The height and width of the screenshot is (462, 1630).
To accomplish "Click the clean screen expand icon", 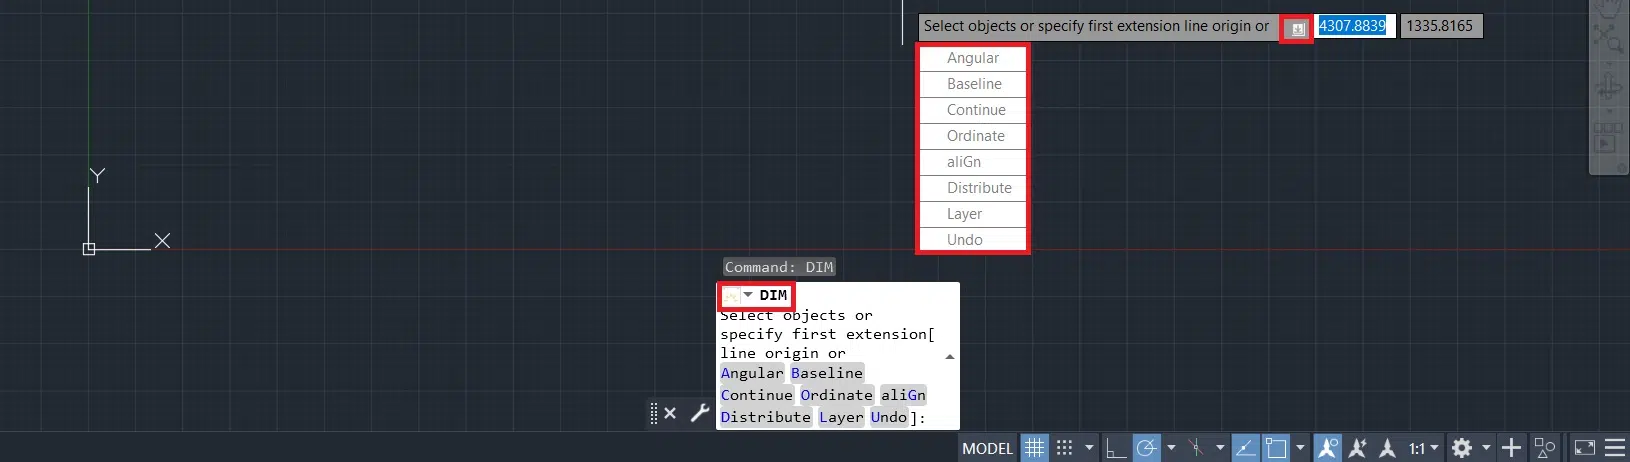I will click(1585, 448).
